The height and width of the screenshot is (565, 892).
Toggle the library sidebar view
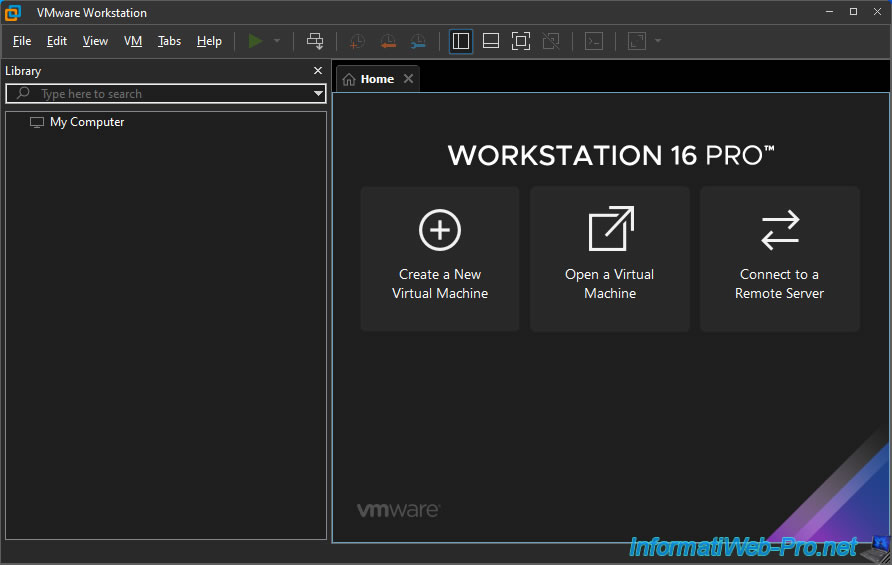[x=461, y=41]
